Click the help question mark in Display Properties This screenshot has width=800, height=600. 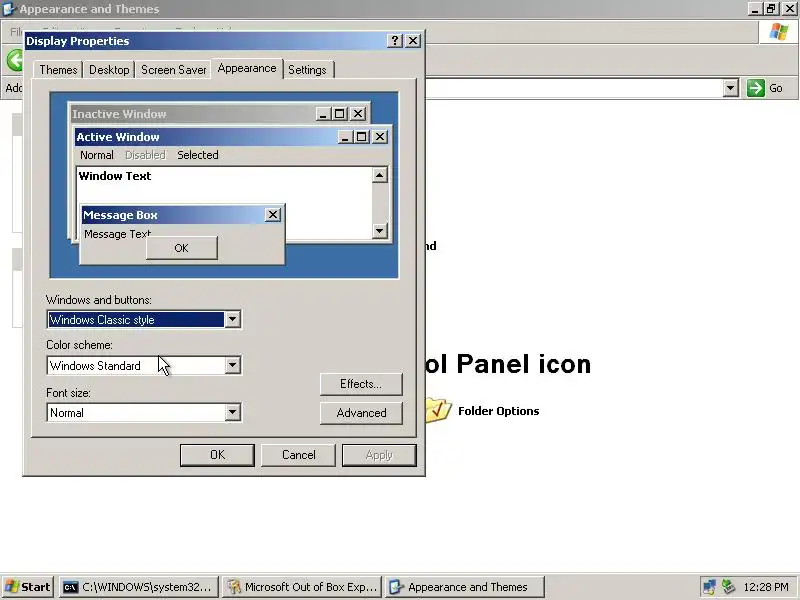pyautogui.click(x=395, y=41)
